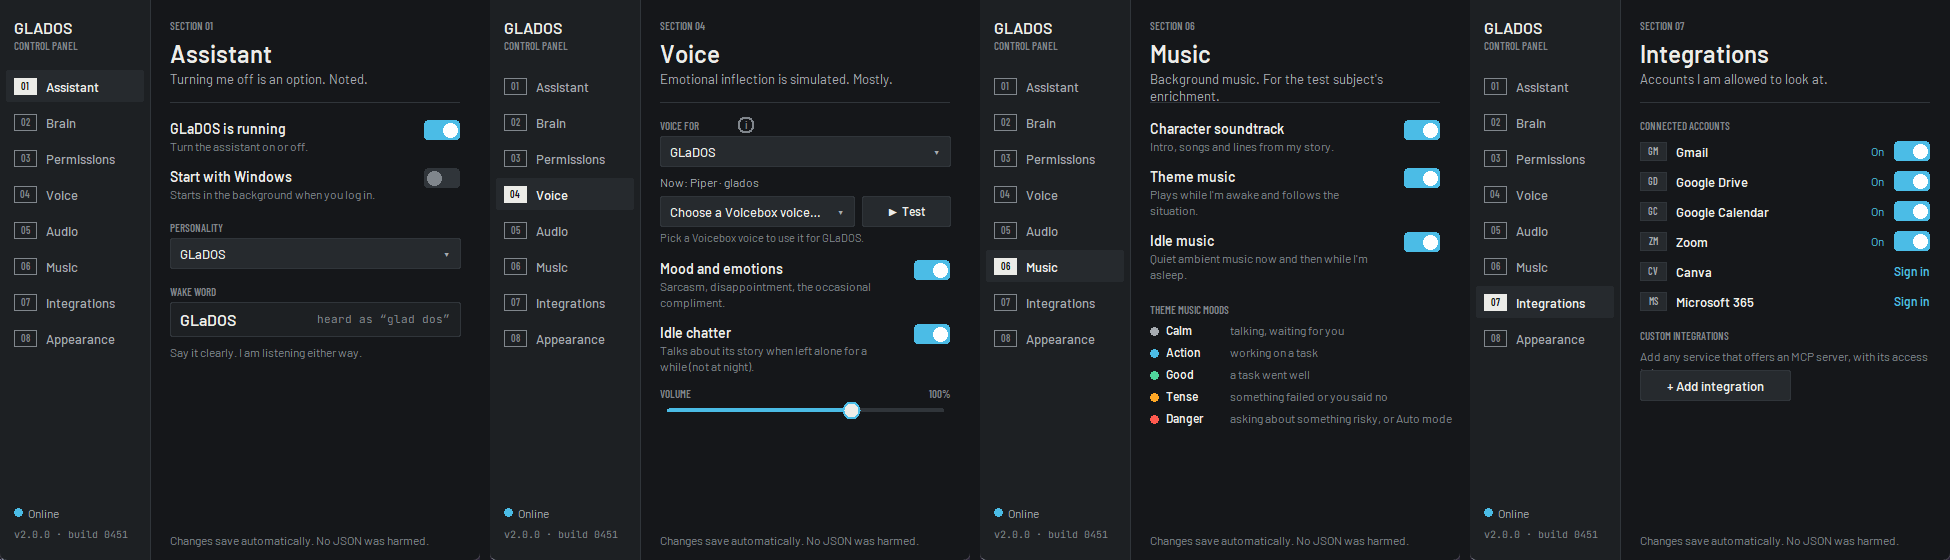
Task: Switch off the Zoom account toggle
Action: coord(1912,242)
